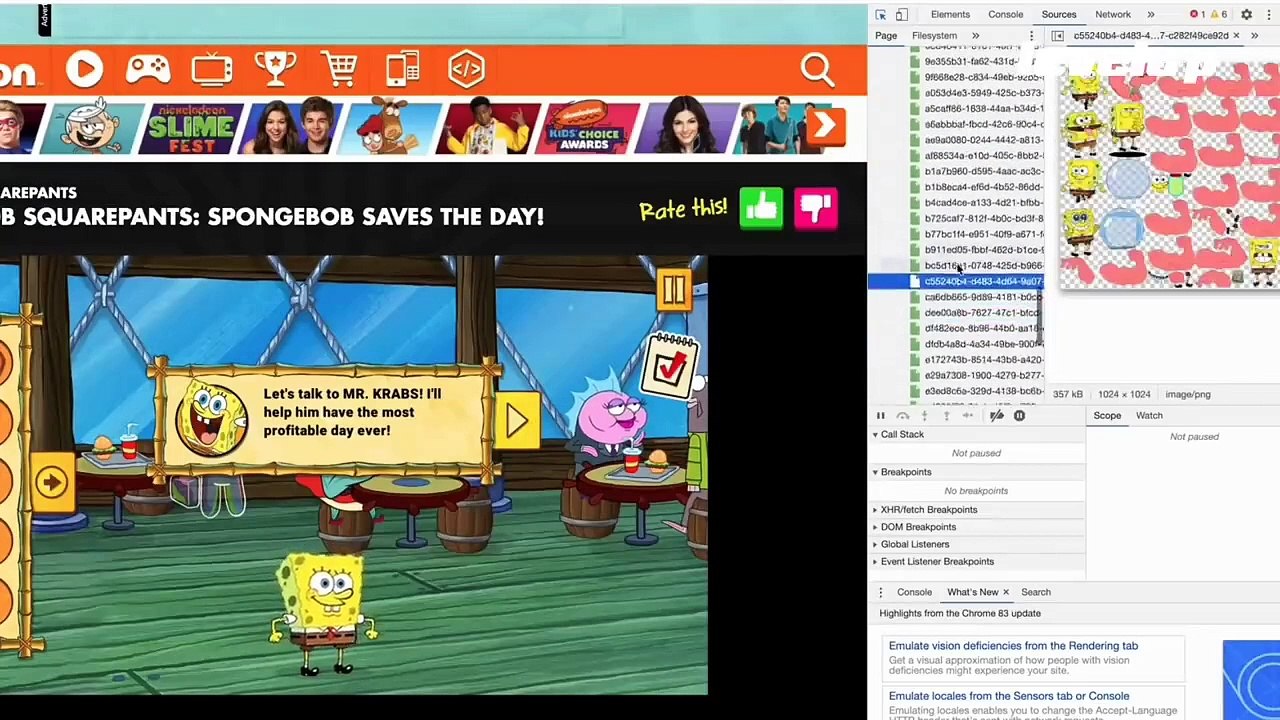The width and height of the screenshot is (1280, 720).
Task: Toggle pause on exceptions
Action: (x=1019, y=416)
